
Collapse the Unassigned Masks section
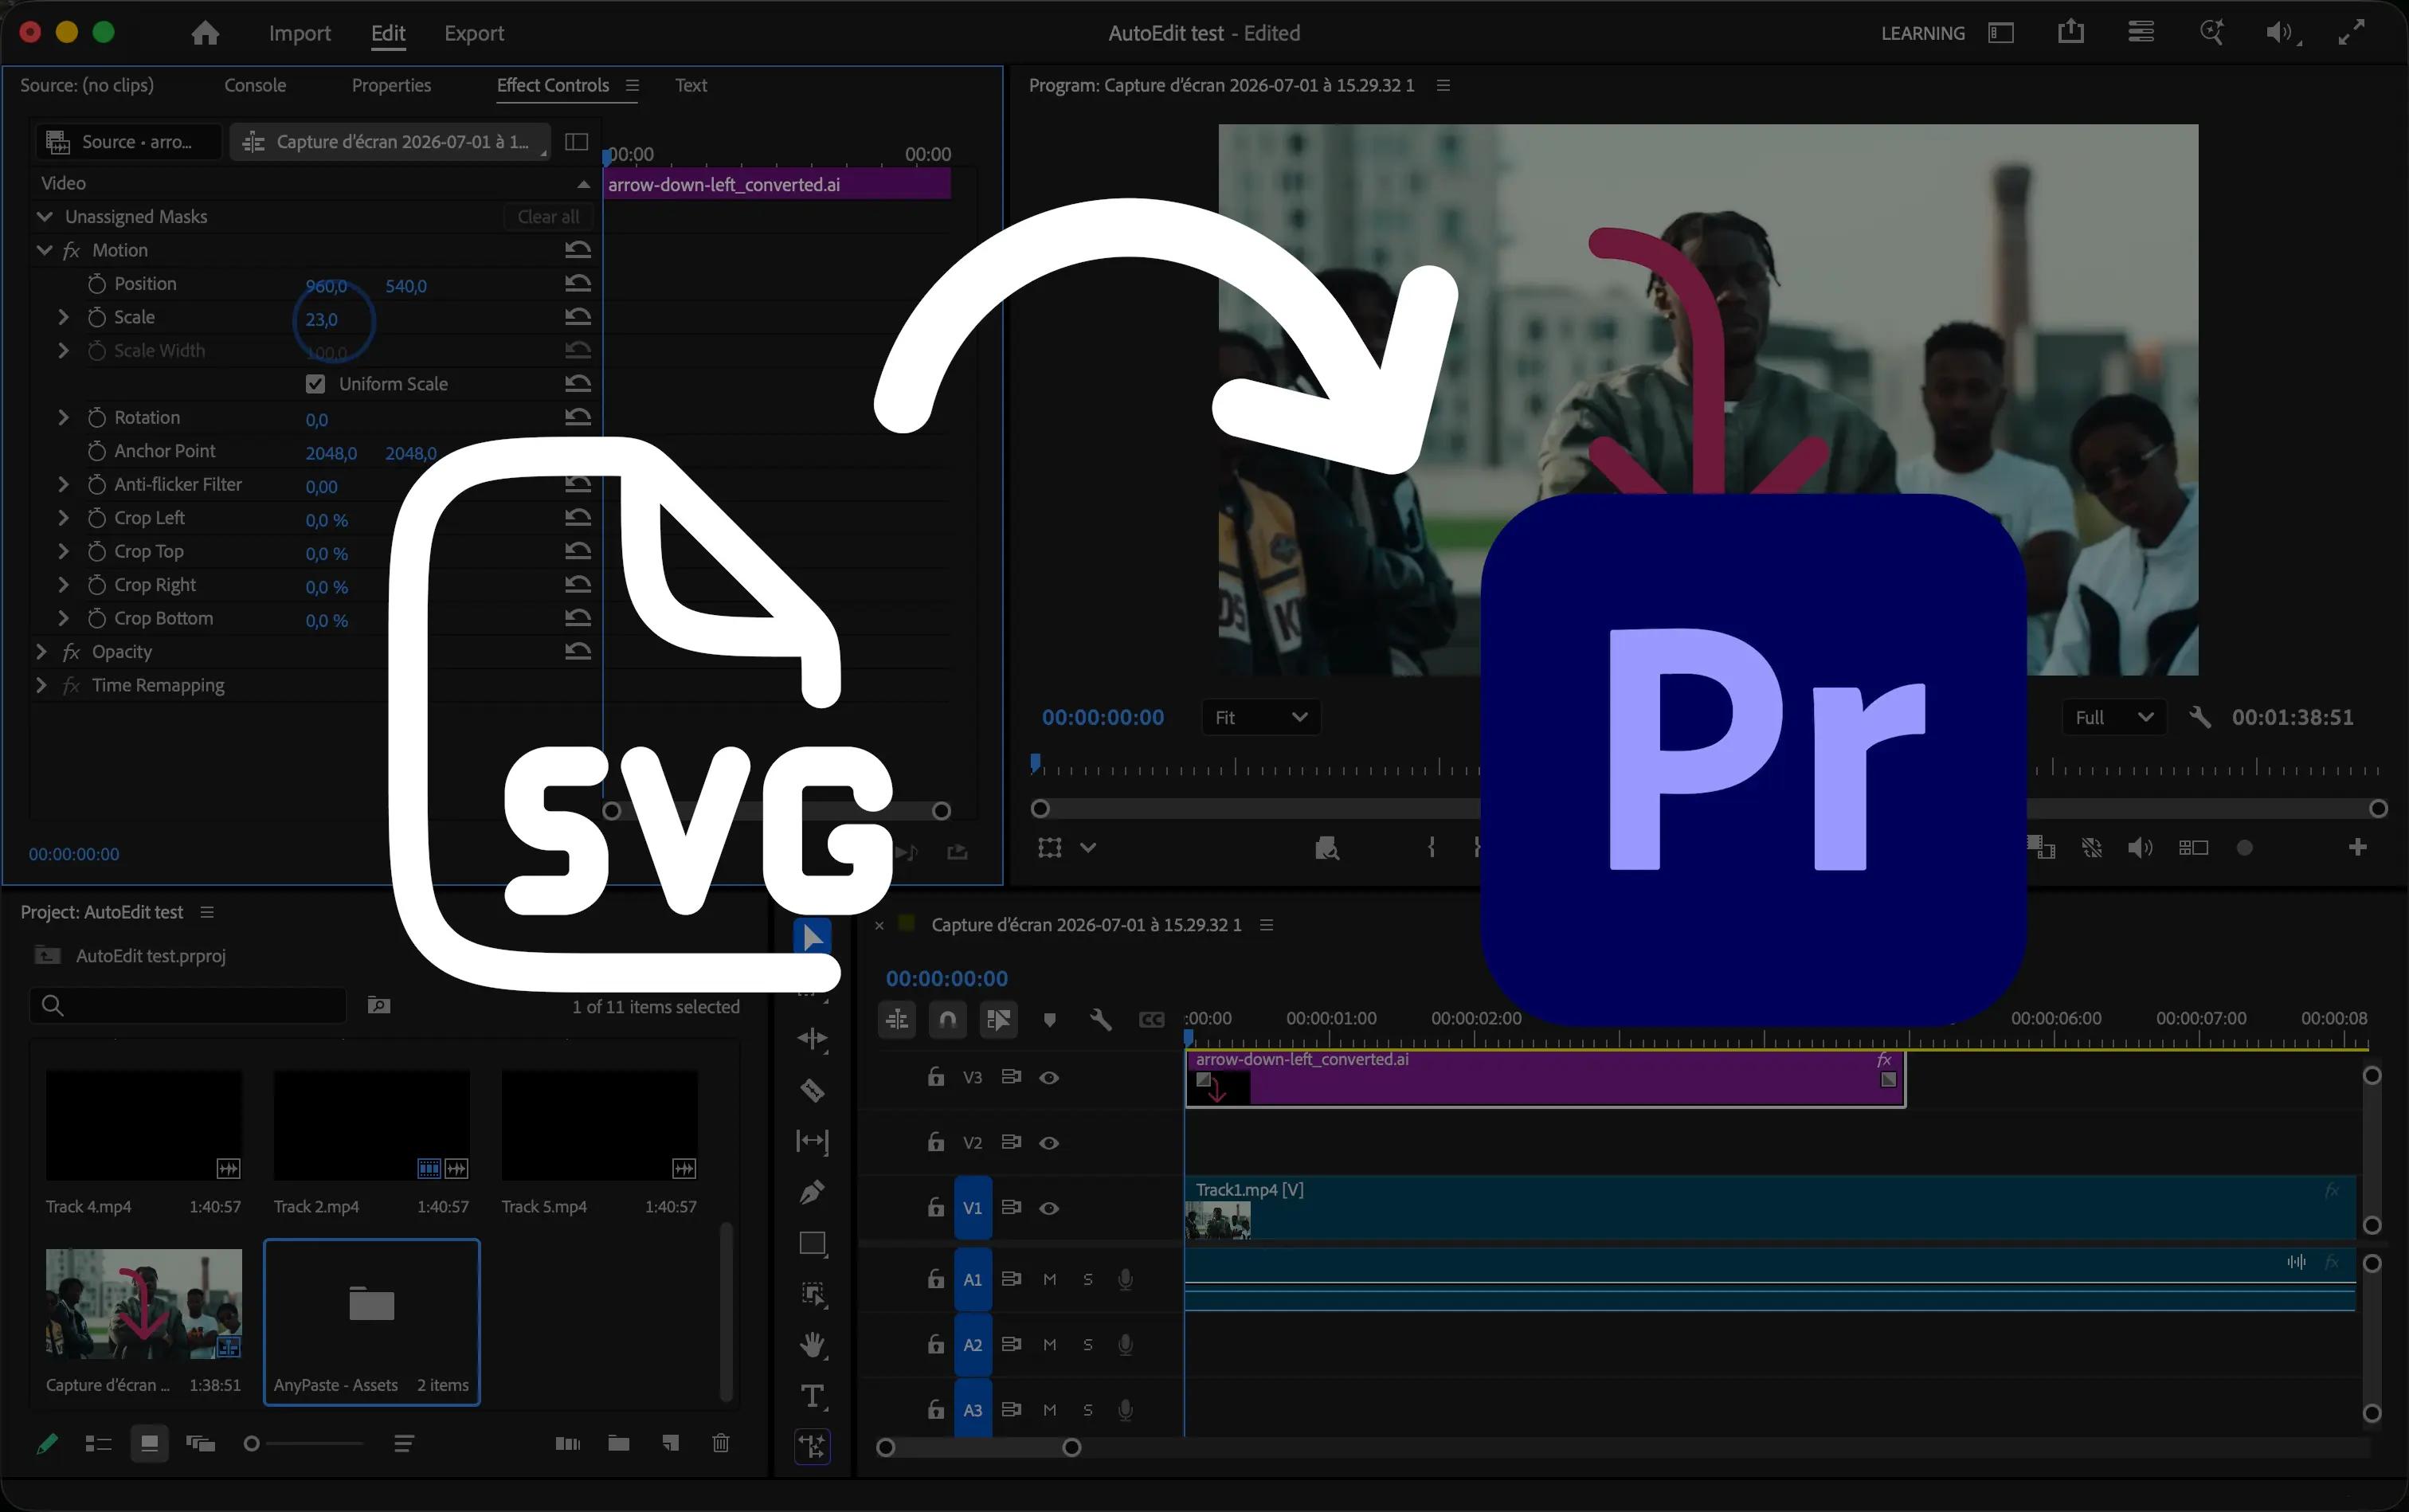coord(44,216)
